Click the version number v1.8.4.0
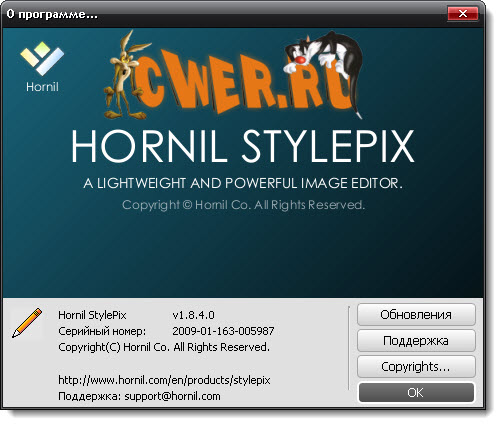 point(193,315)
